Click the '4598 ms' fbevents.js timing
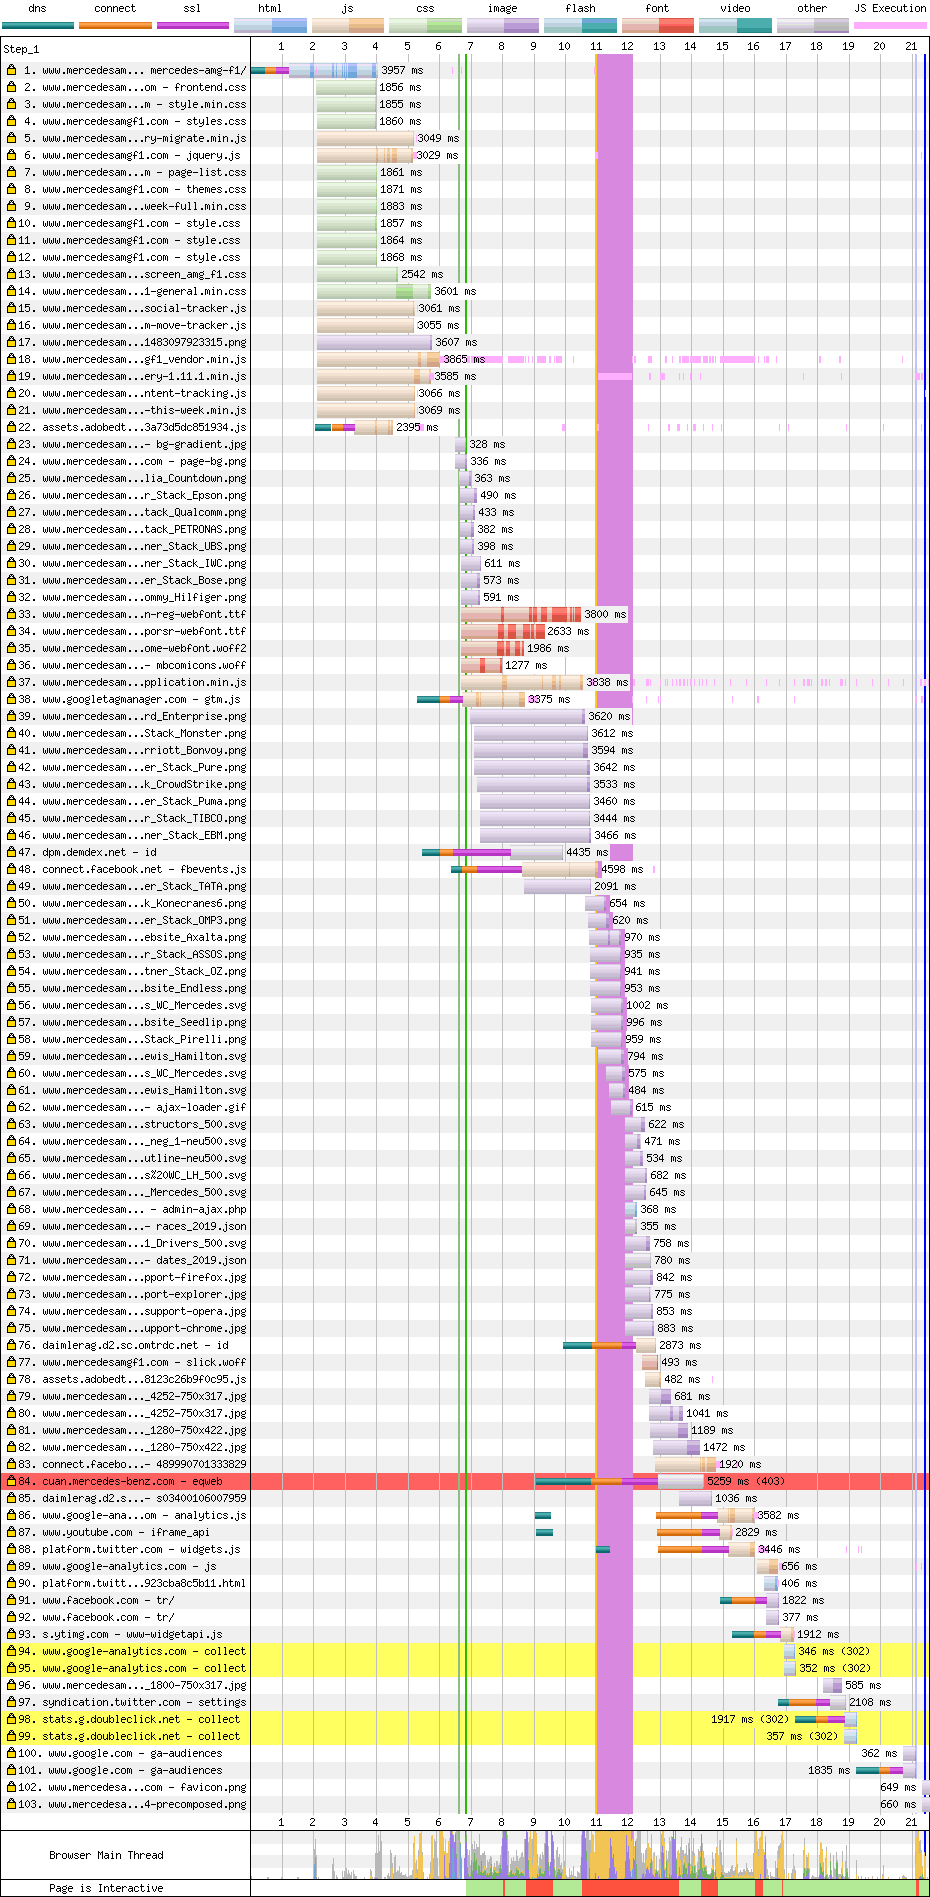This screenshot has width=930, height=1897. click(622, 869)
